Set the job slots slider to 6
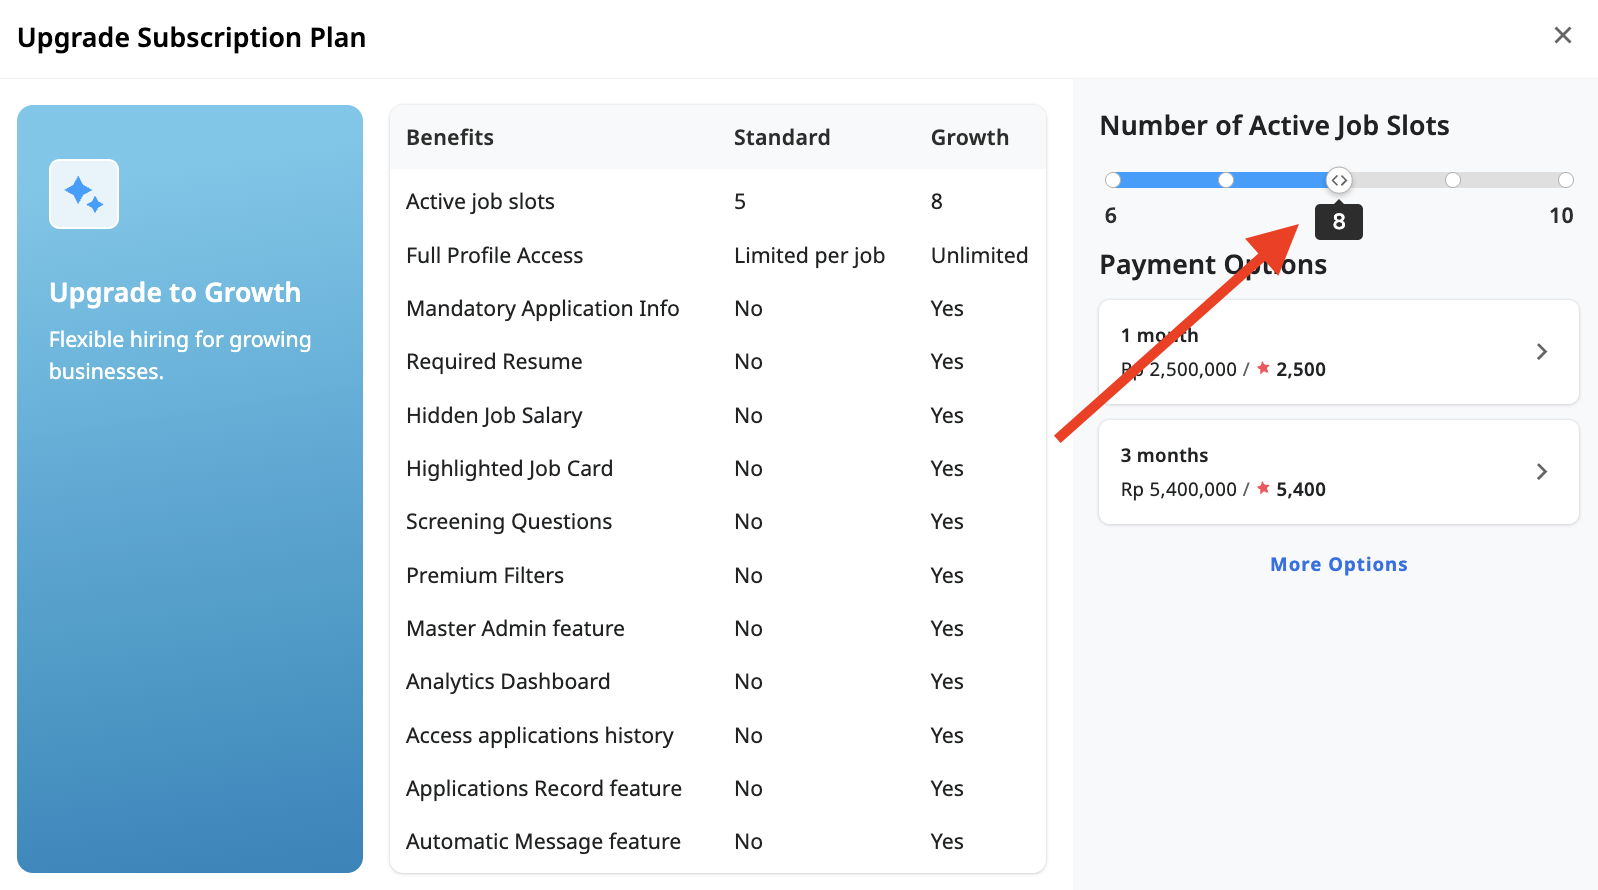Screen dimensions: 1598x890 pyautogui.click(x=1113, y=180)
